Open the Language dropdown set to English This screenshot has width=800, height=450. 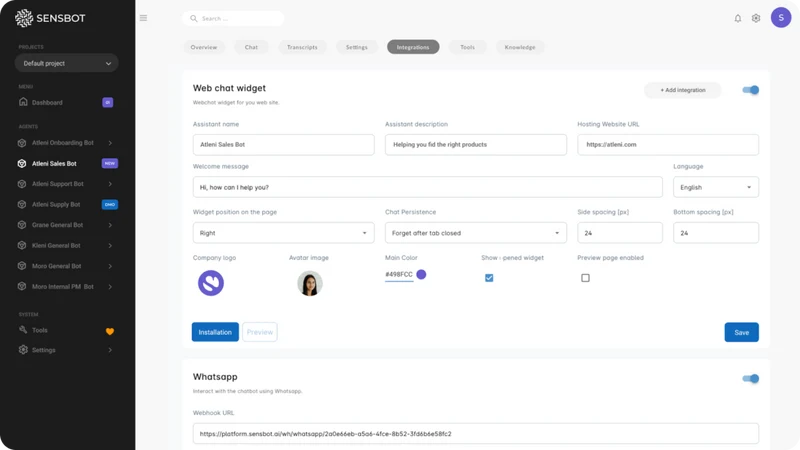pyautogui.click(x=716, y=187)
